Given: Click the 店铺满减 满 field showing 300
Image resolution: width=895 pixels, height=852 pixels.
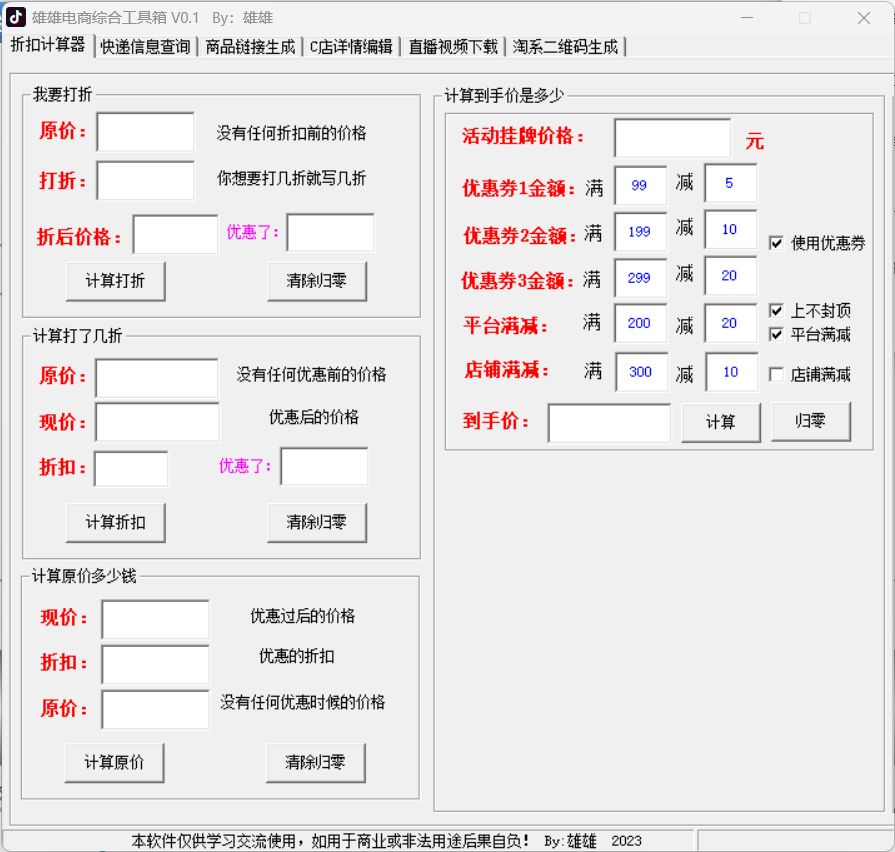Looking at the screenshot, I should coord(642,372).
